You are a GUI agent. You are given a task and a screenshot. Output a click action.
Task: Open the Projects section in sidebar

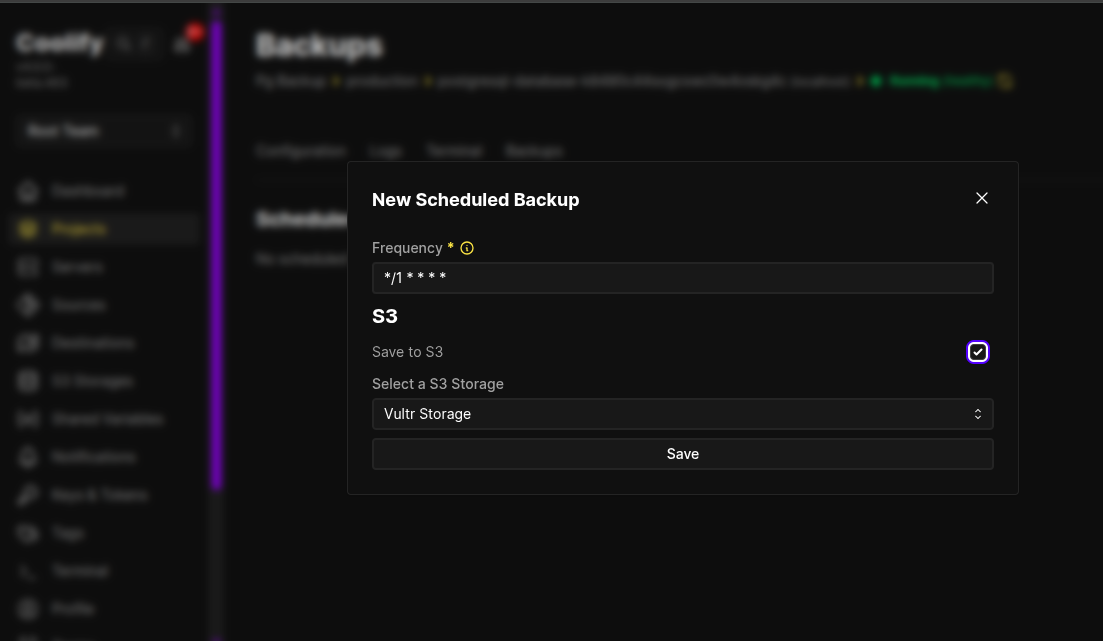coord(79,229)
